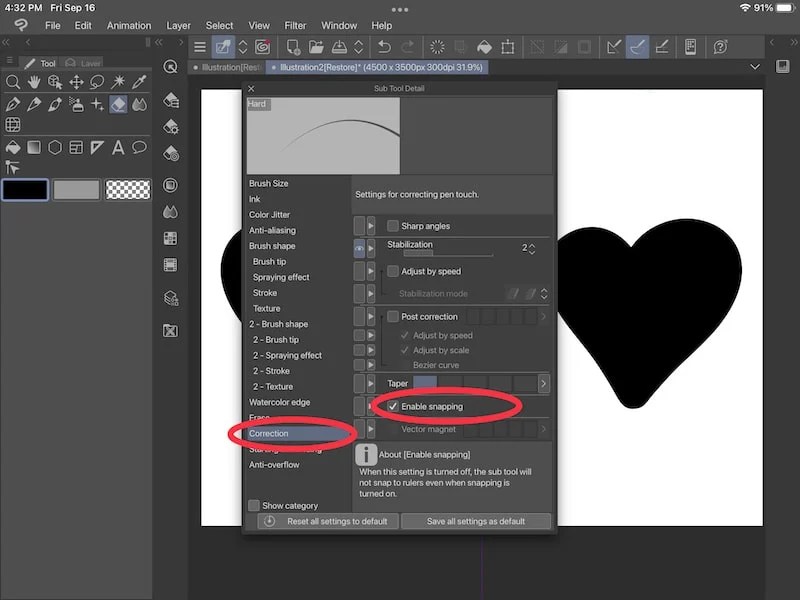Click the Undo arrow in the toolbar
Image resolution: width=800 pixels, height=600 pixels.
click(384, 47)
